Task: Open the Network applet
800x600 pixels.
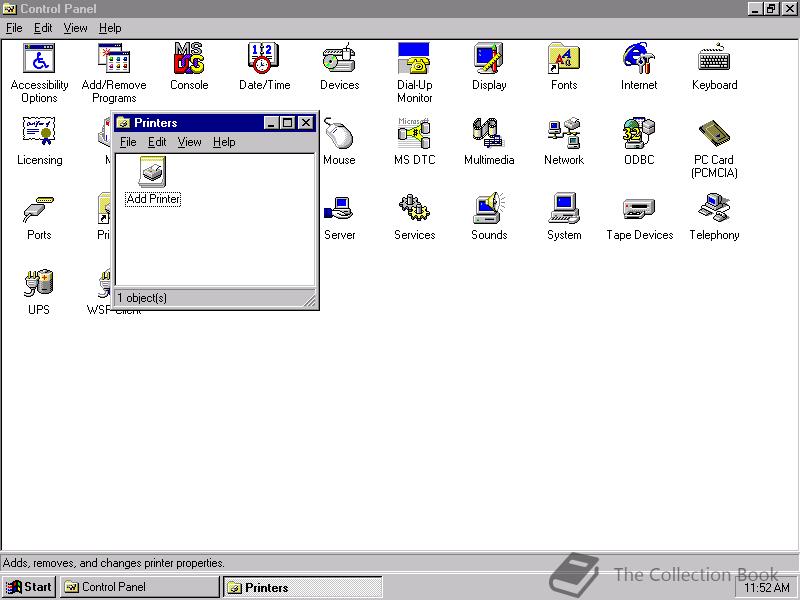Action: click(x=564, y=141)
